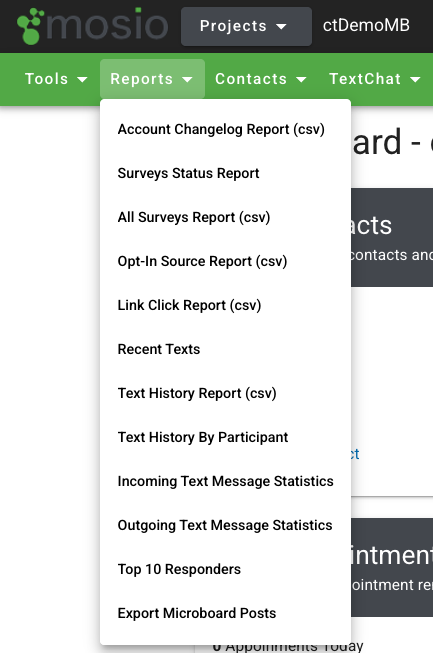This screenshot has width=433, height=653.
Task: Open Link Click Report (csv)
Action: pyautogui.click(x=225, y=305)
